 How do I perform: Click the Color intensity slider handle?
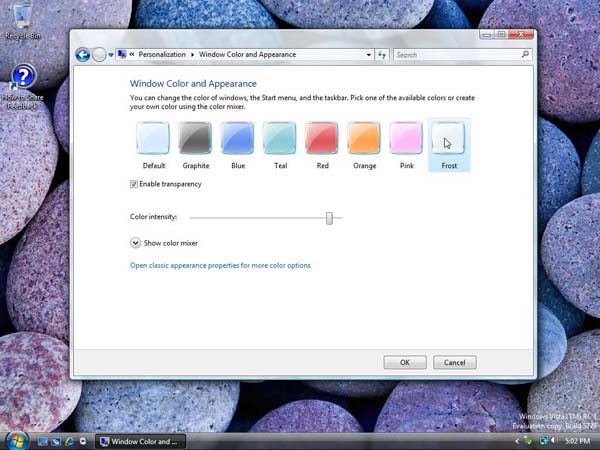(x=329, y=218)
